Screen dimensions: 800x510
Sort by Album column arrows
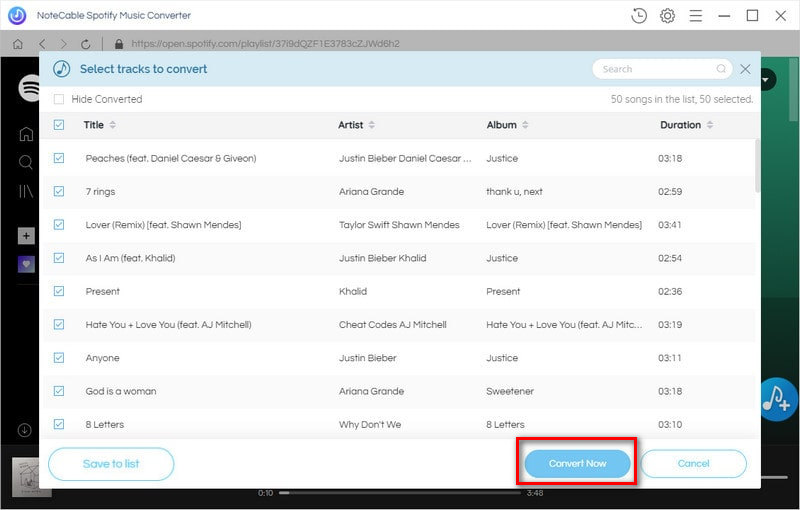526,125
